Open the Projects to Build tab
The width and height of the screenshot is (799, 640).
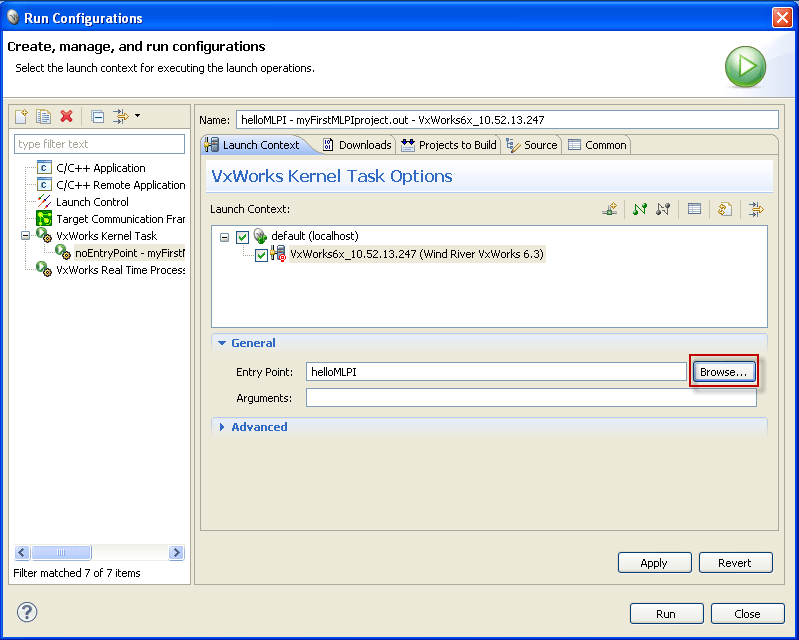(449, 145)
